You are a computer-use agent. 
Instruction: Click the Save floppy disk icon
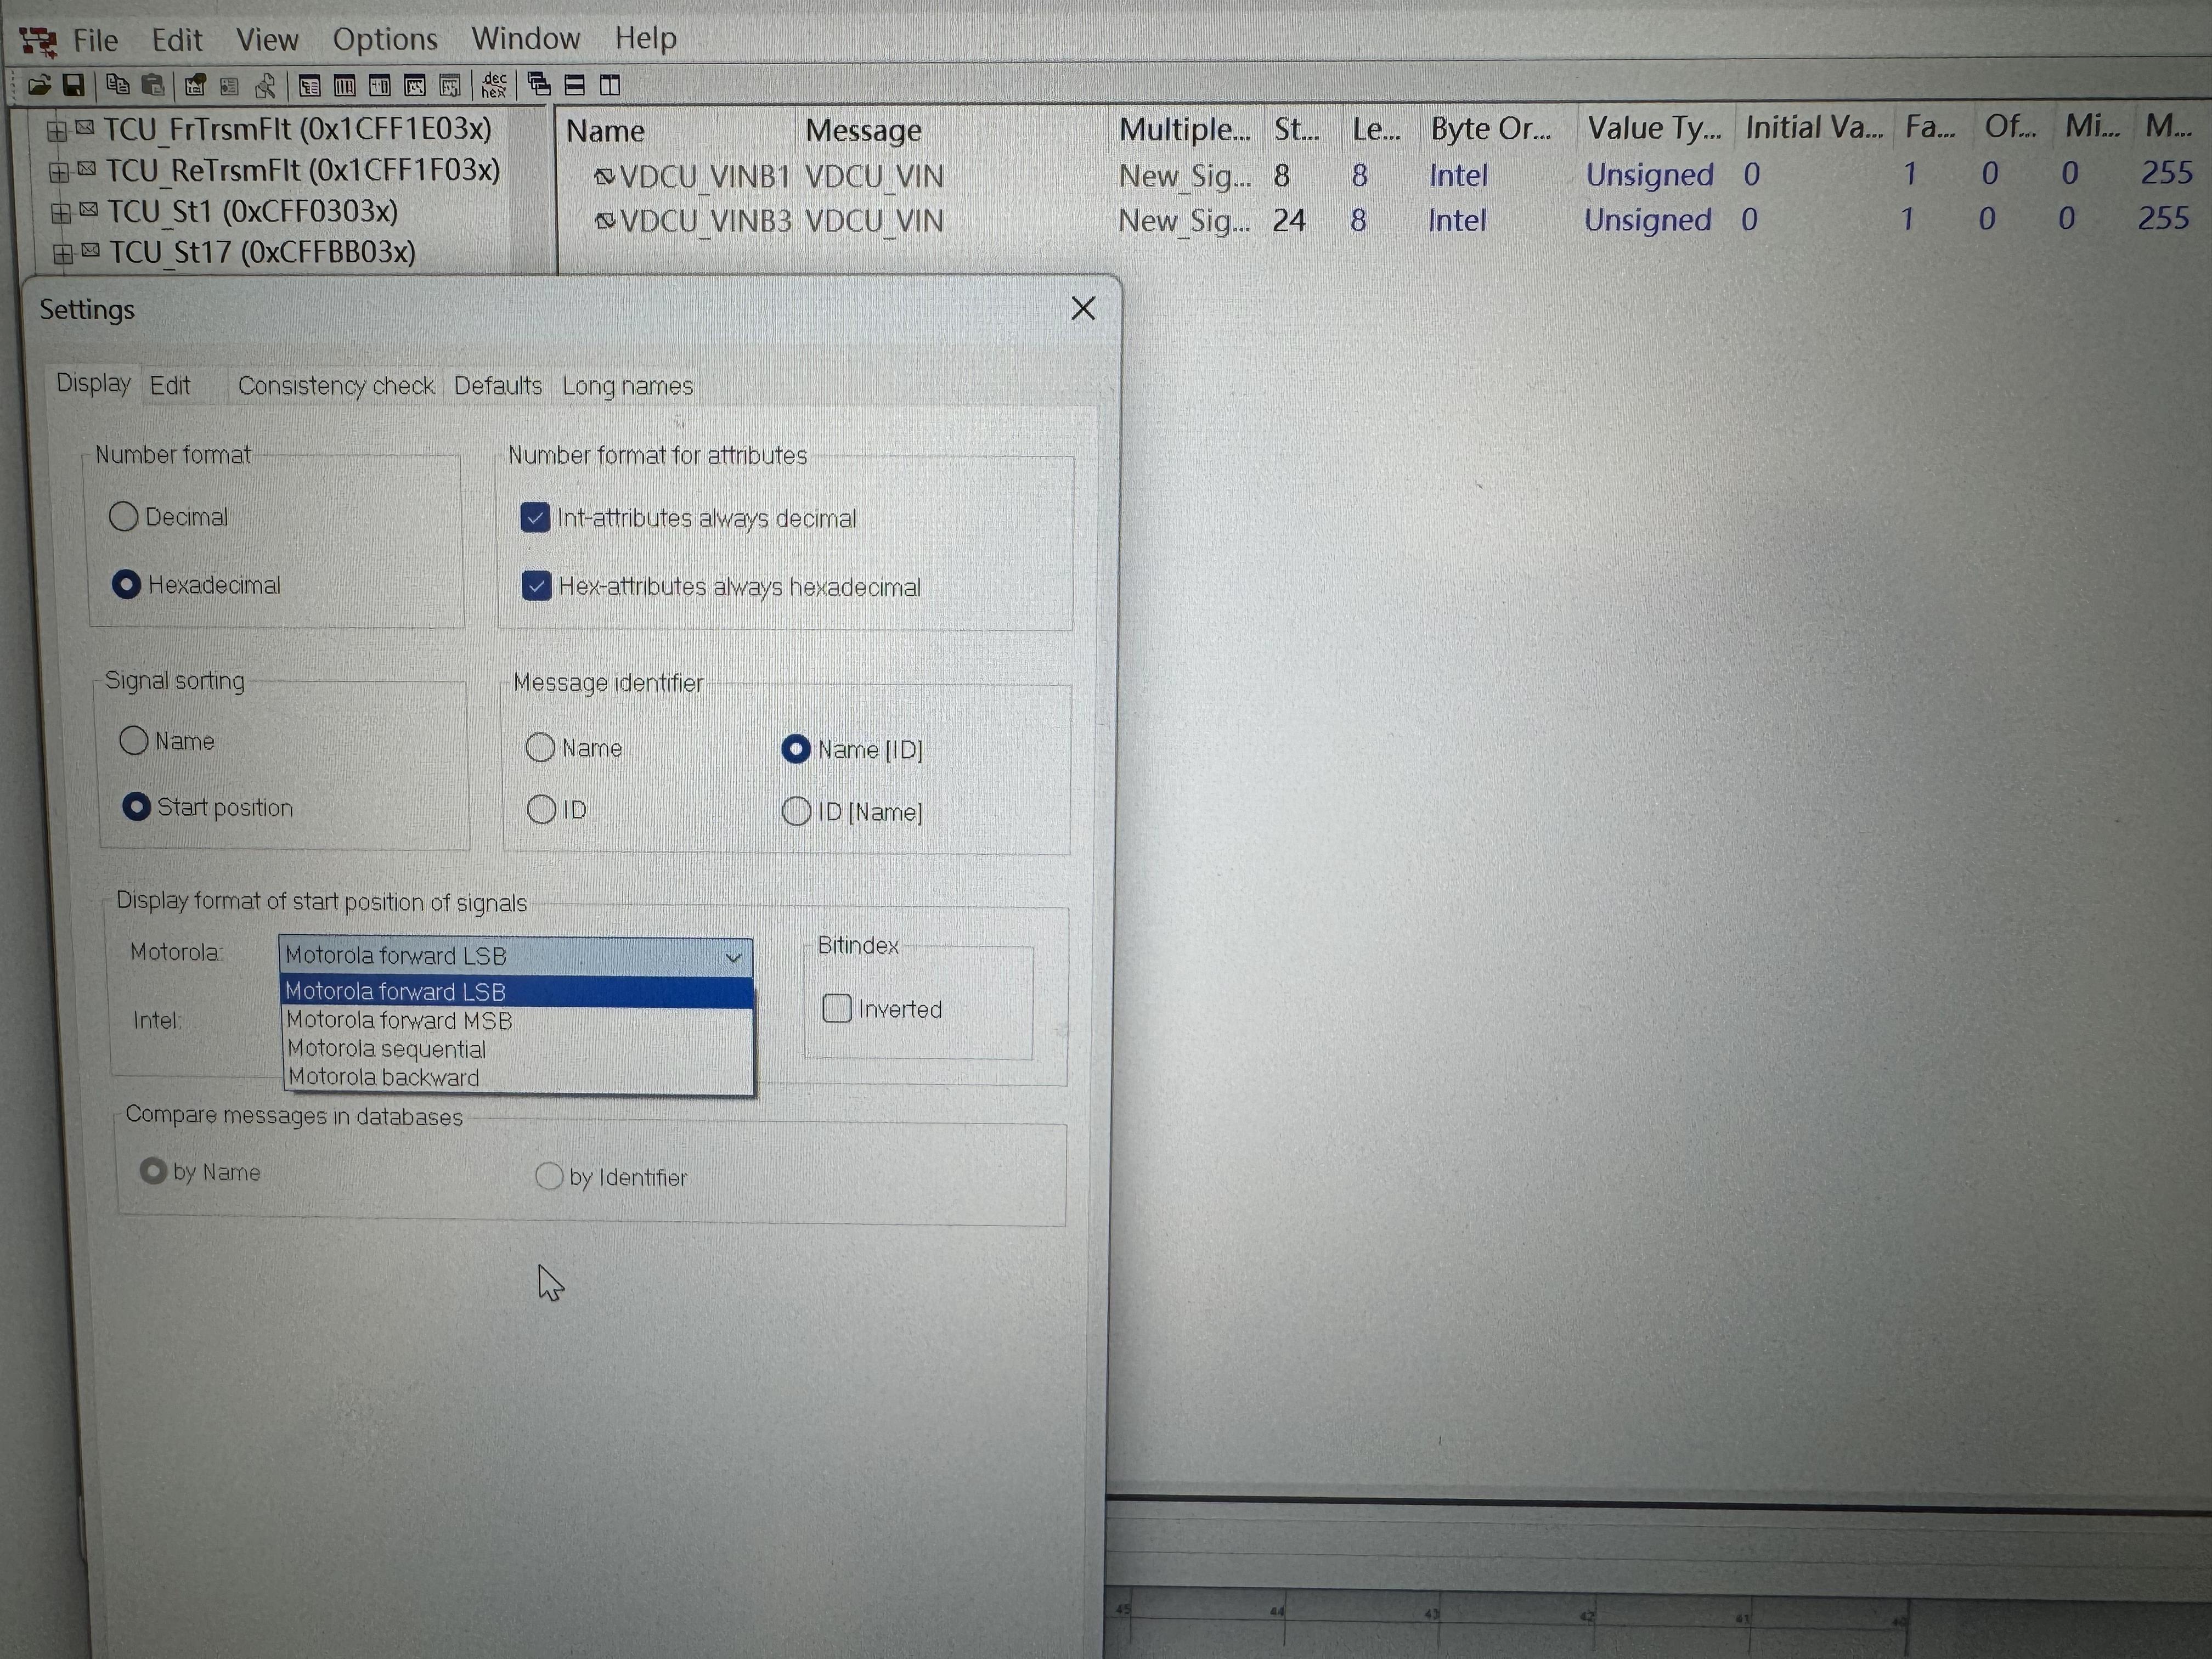[73, 86]
